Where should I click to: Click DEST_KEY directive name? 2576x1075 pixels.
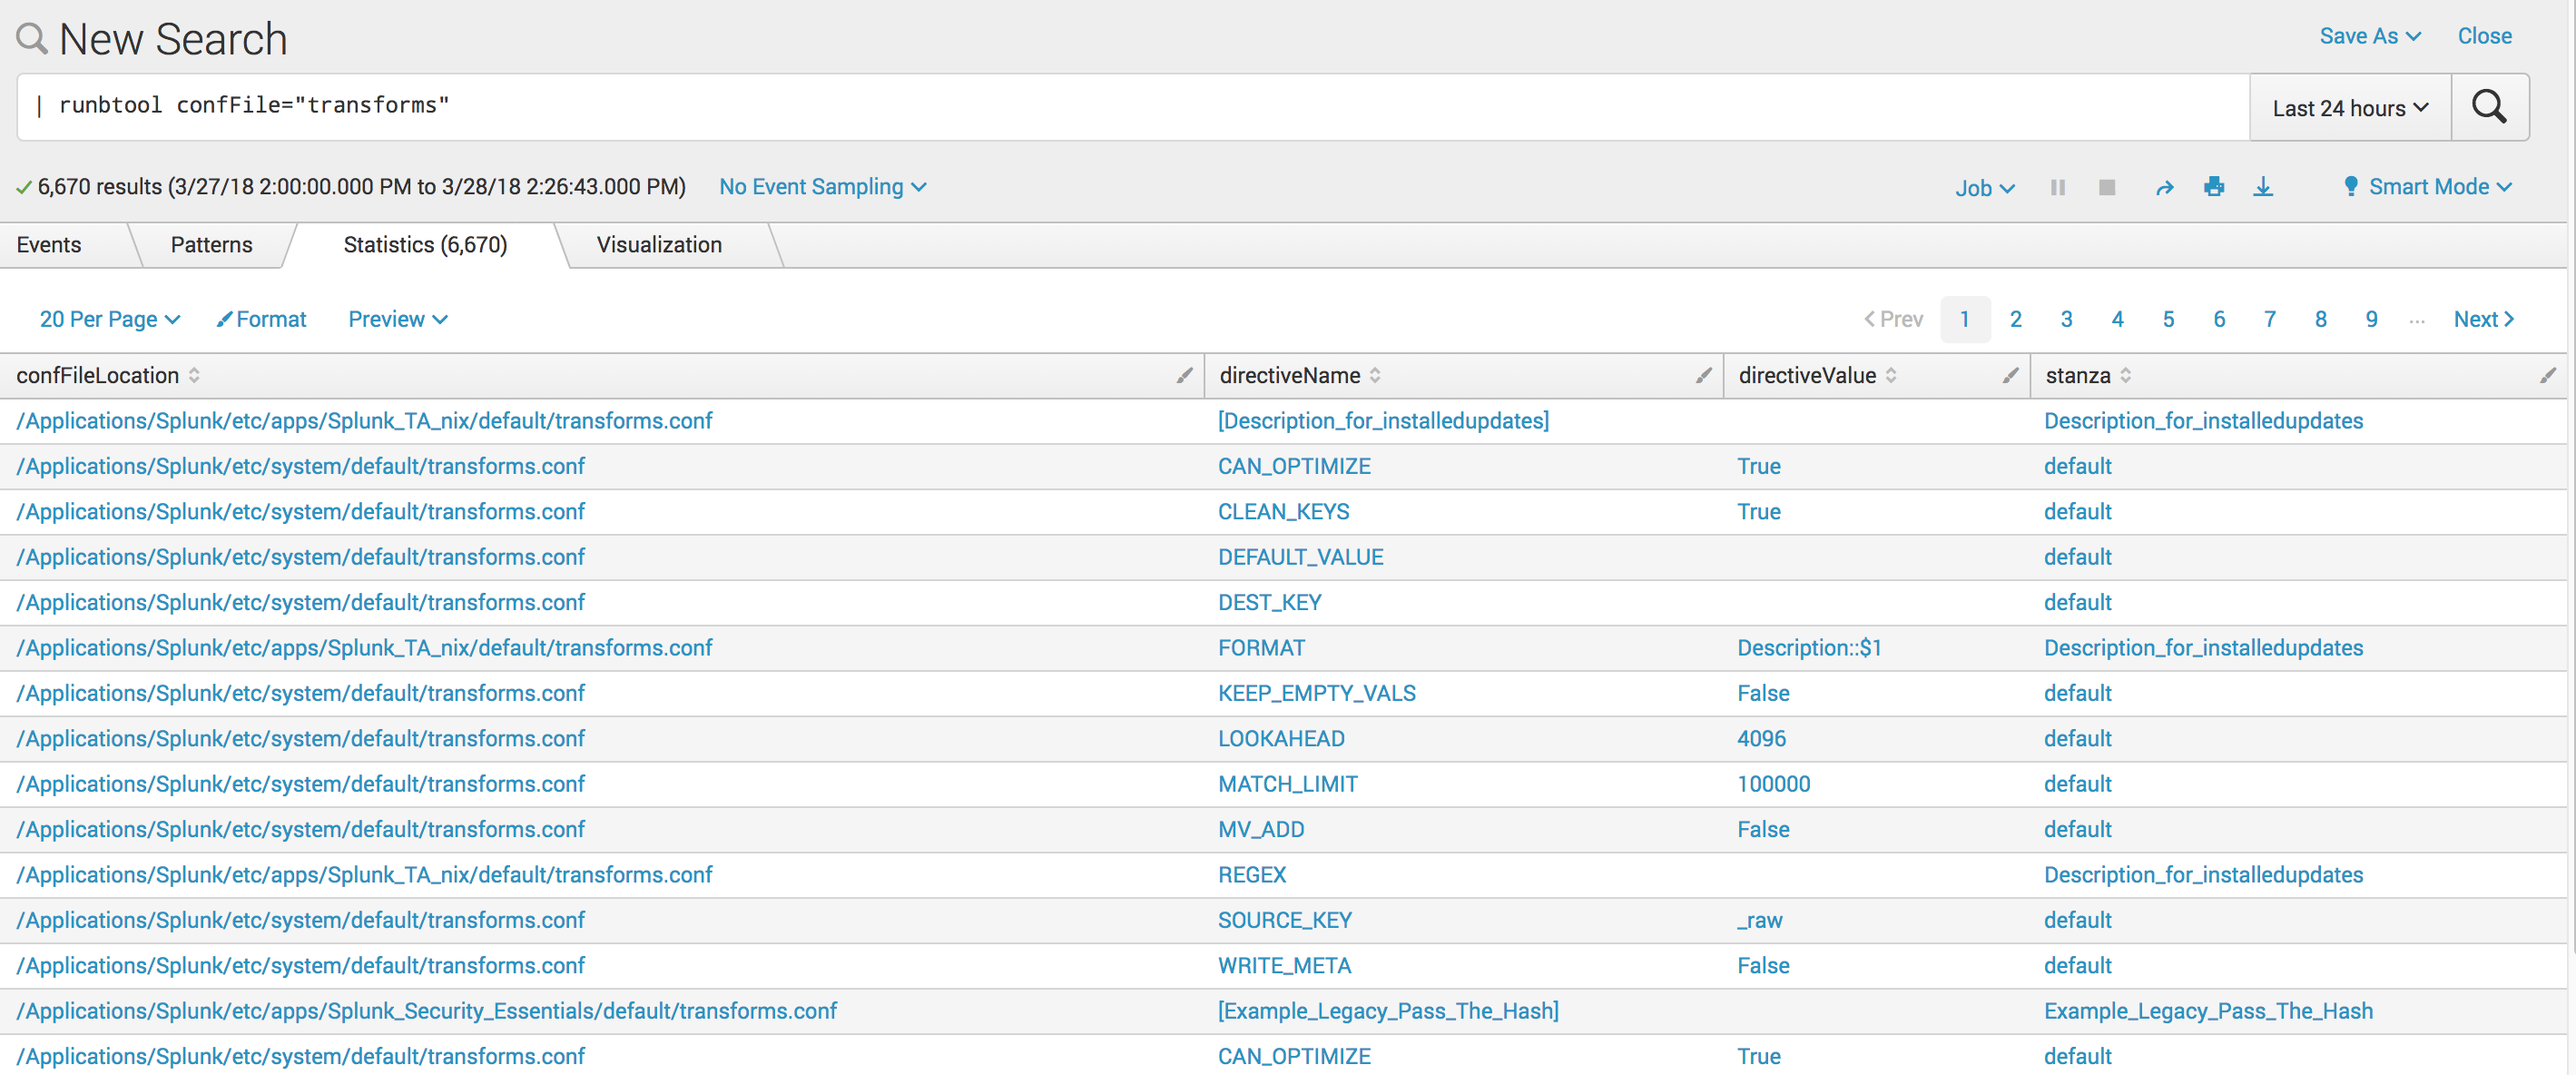[1269, 603]
